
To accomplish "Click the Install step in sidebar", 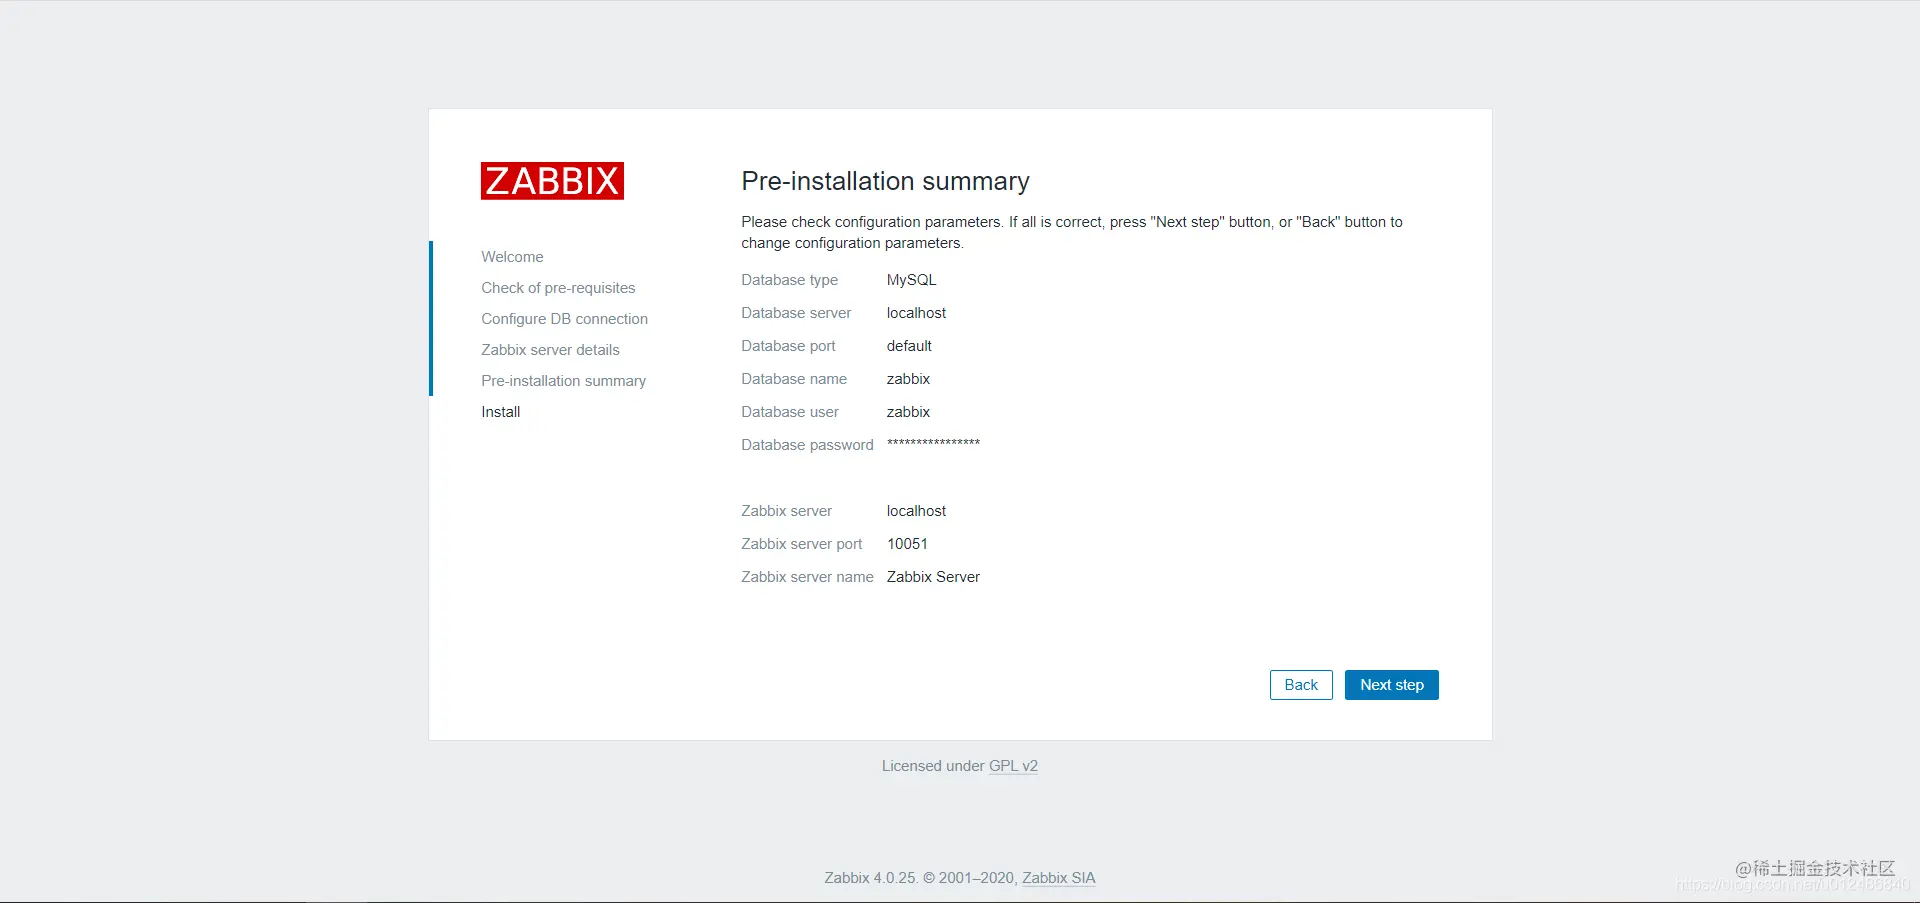I will coord(501,412).
